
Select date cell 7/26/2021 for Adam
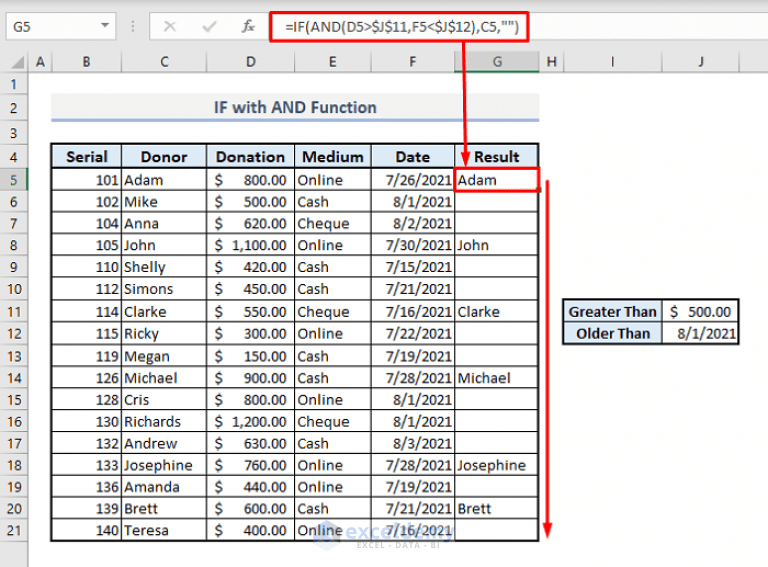[x=413, y=180]
